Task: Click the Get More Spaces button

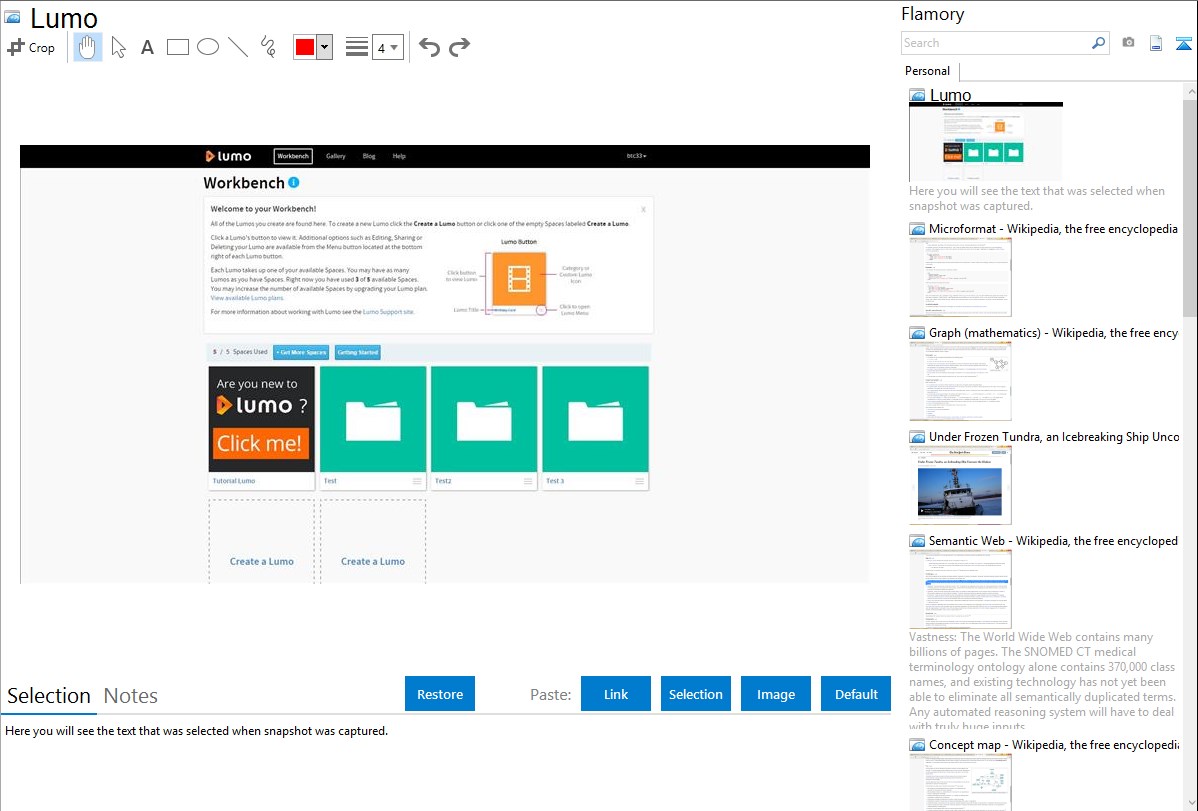Action: click(x=301, y=352)
